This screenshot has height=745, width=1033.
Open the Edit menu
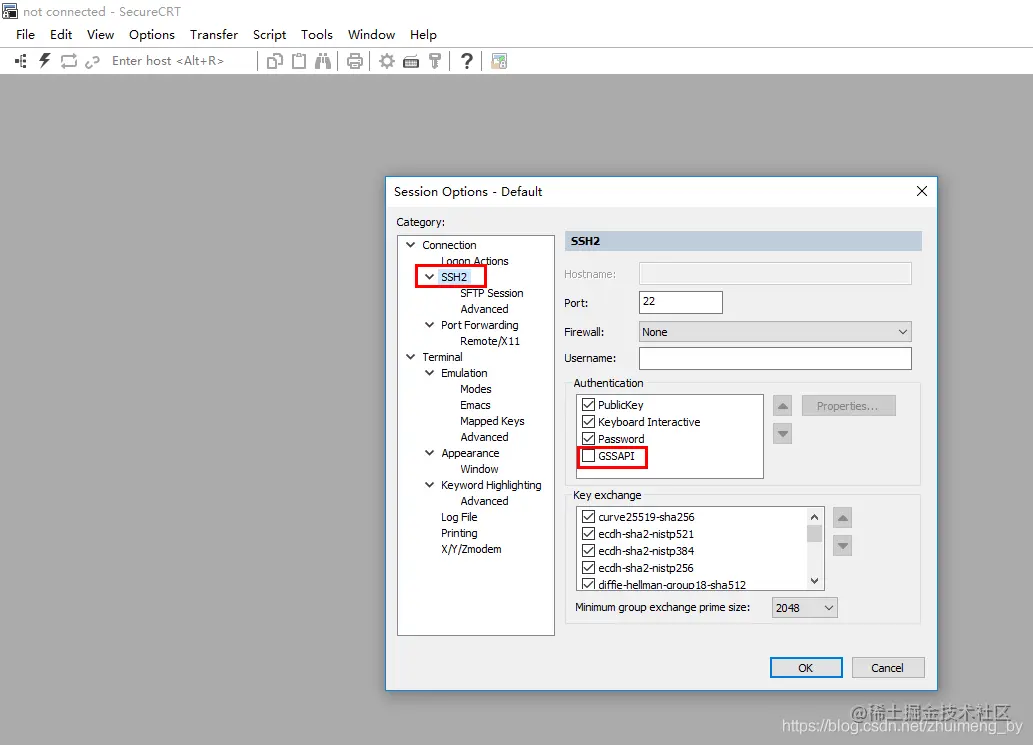[61, 34]
